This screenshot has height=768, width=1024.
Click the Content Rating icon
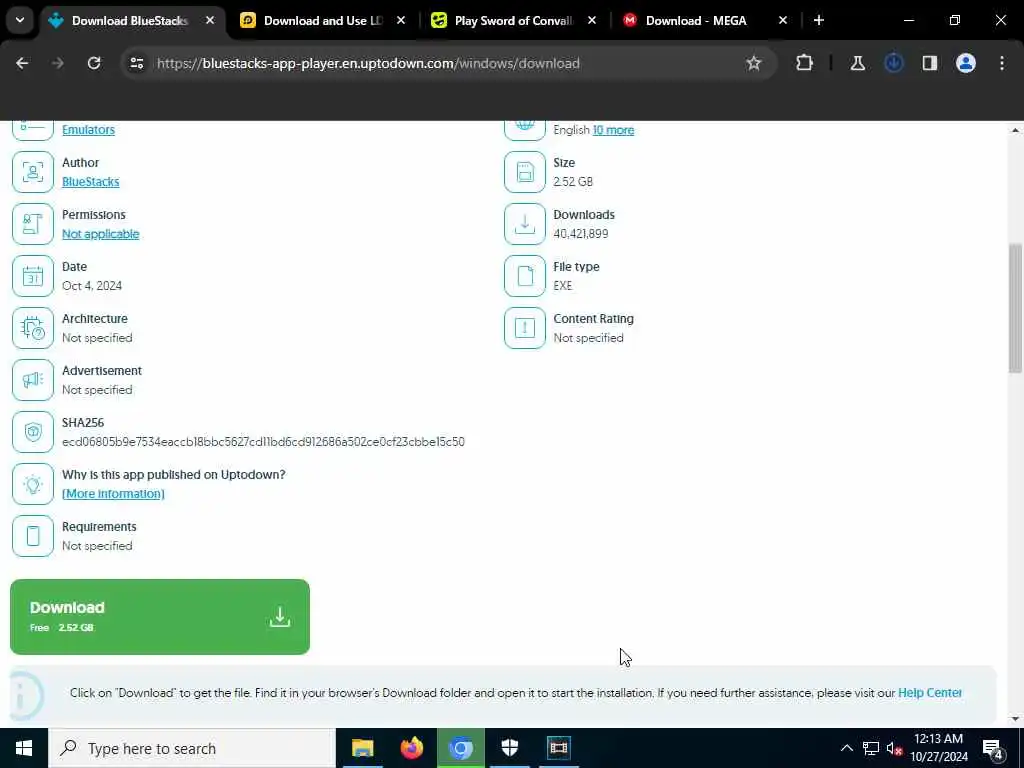point(524,328)
